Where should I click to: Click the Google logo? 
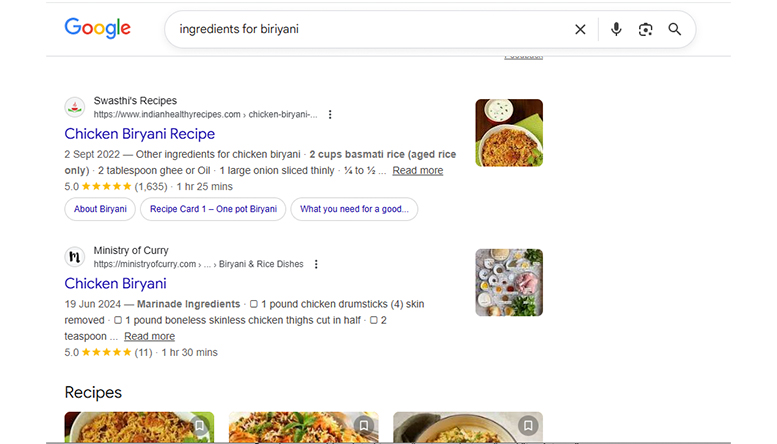[x=98, y=28]
